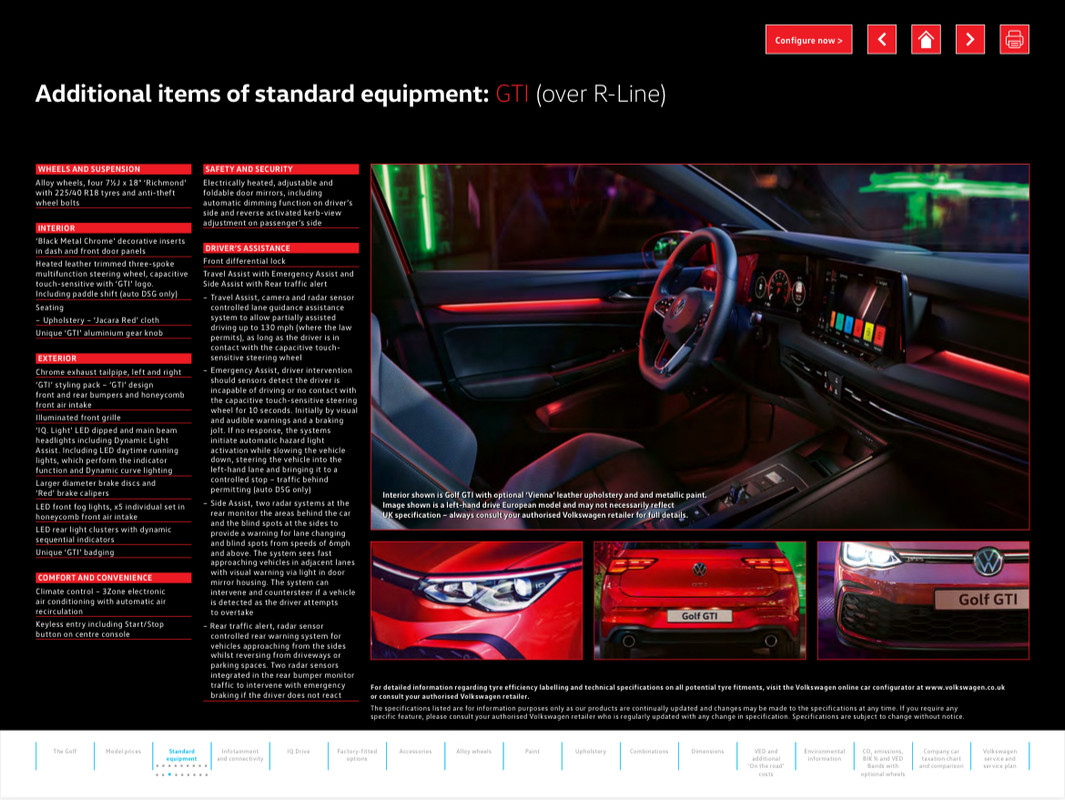The width and height of the screenshot is (1065, 800).
Task: Click the front grille Golf GTI photo
Action: [923, 600]
